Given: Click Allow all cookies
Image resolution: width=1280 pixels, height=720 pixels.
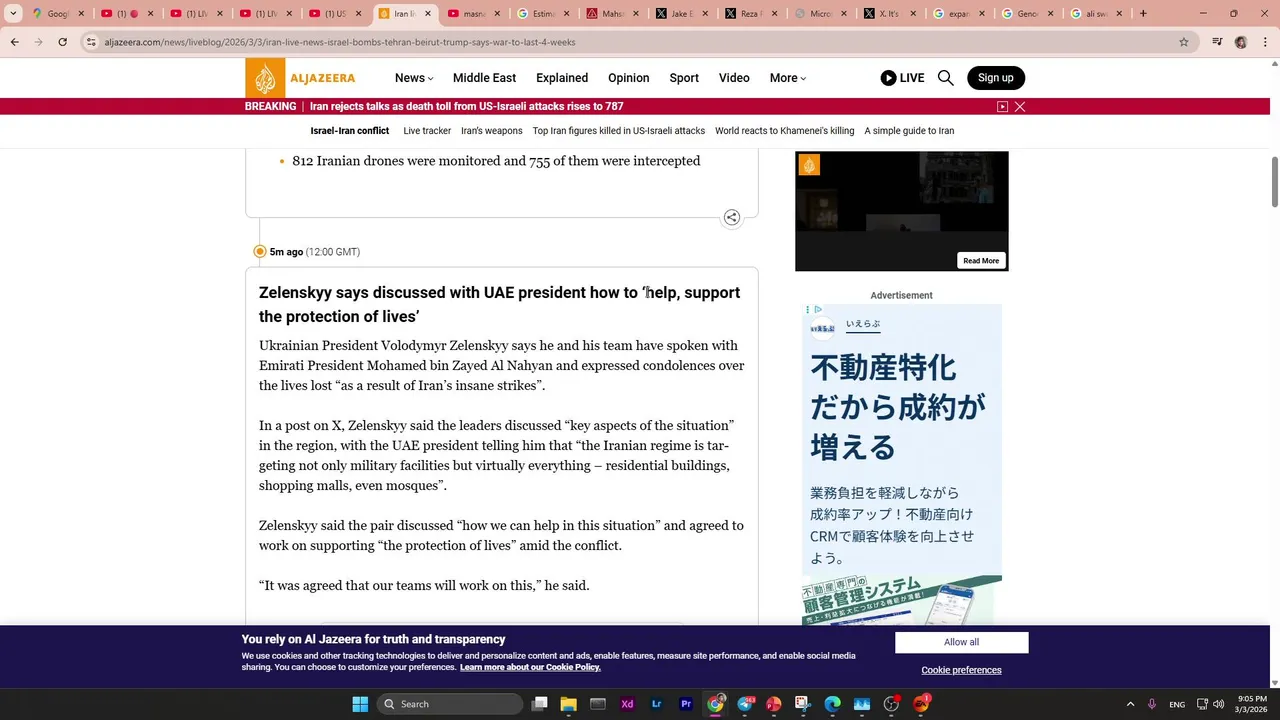Looking at the screenshot, I should [961, 642].
